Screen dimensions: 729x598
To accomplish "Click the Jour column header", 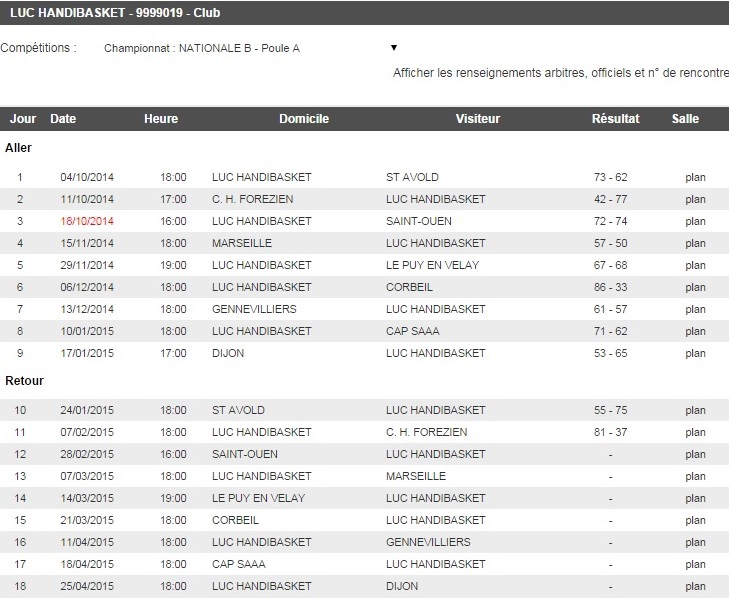I will coord(23,119).
